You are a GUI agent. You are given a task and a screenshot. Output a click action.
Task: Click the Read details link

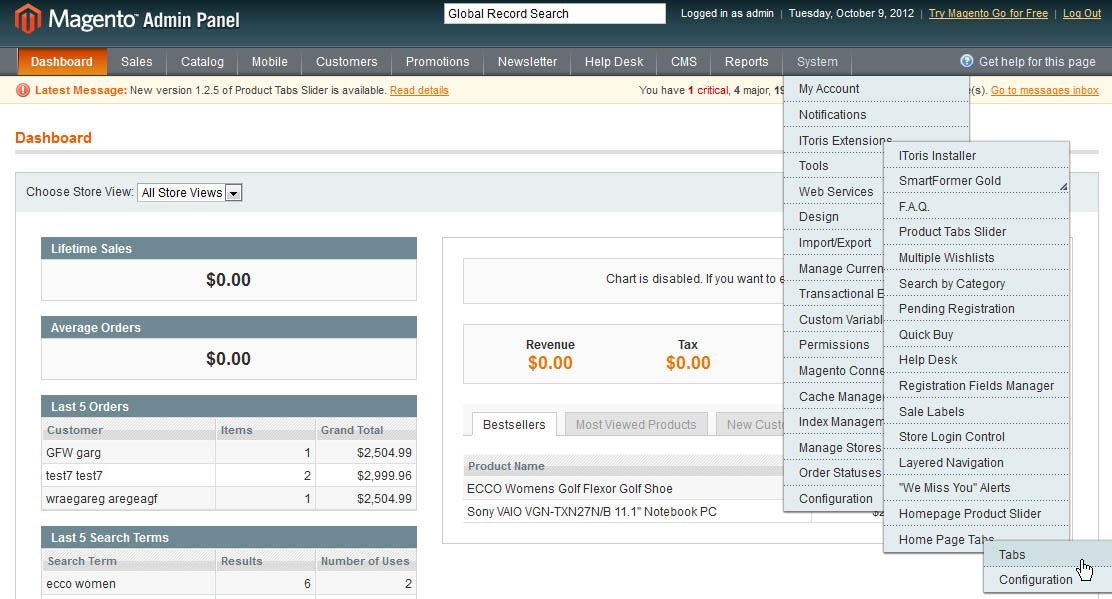tap(419, 90)
